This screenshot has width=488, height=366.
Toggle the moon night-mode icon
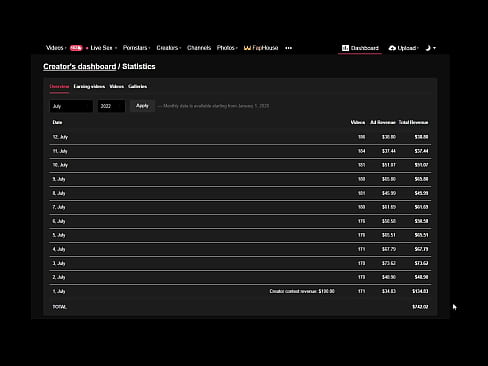(428, 48)
